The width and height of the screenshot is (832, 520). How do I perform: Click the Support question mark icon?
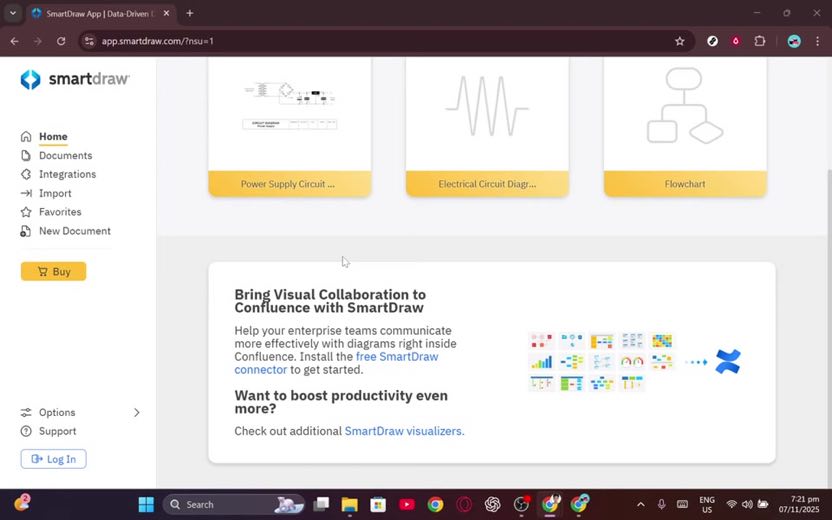(25, 431)
